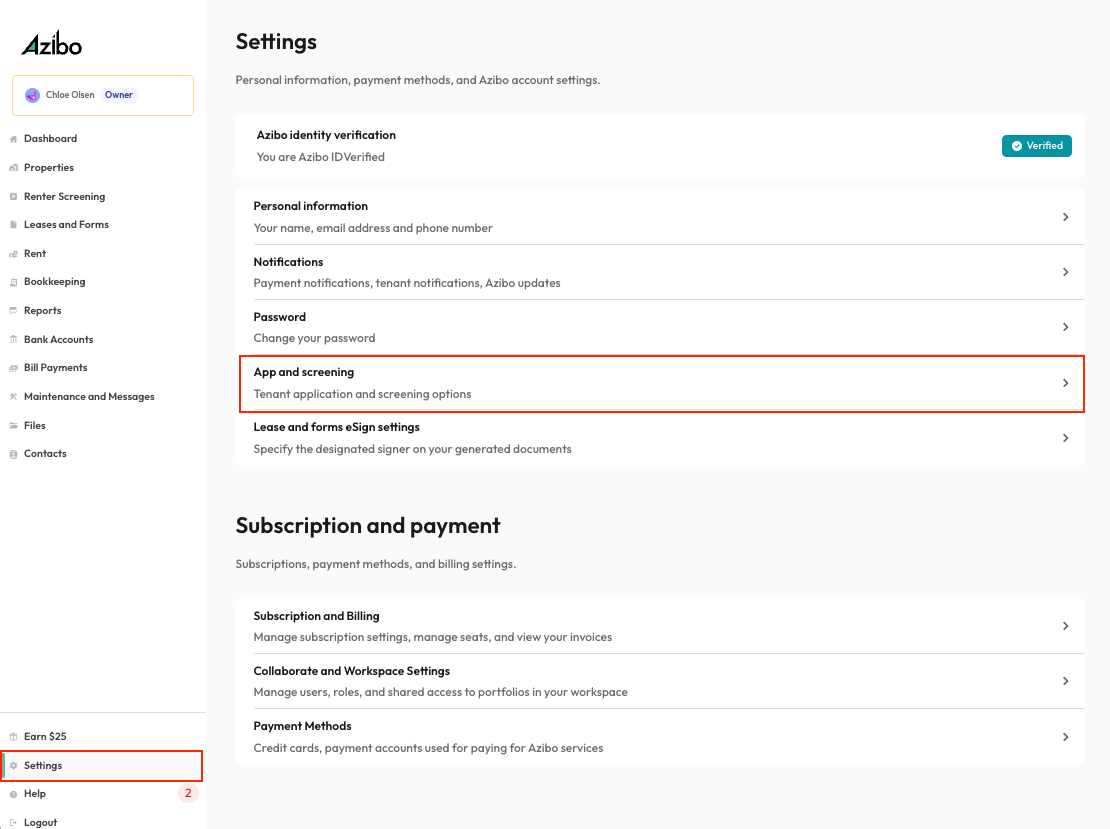Click the Bank Accounts icon
Viewport: 1110px width, 829px height.
point(13,340)
